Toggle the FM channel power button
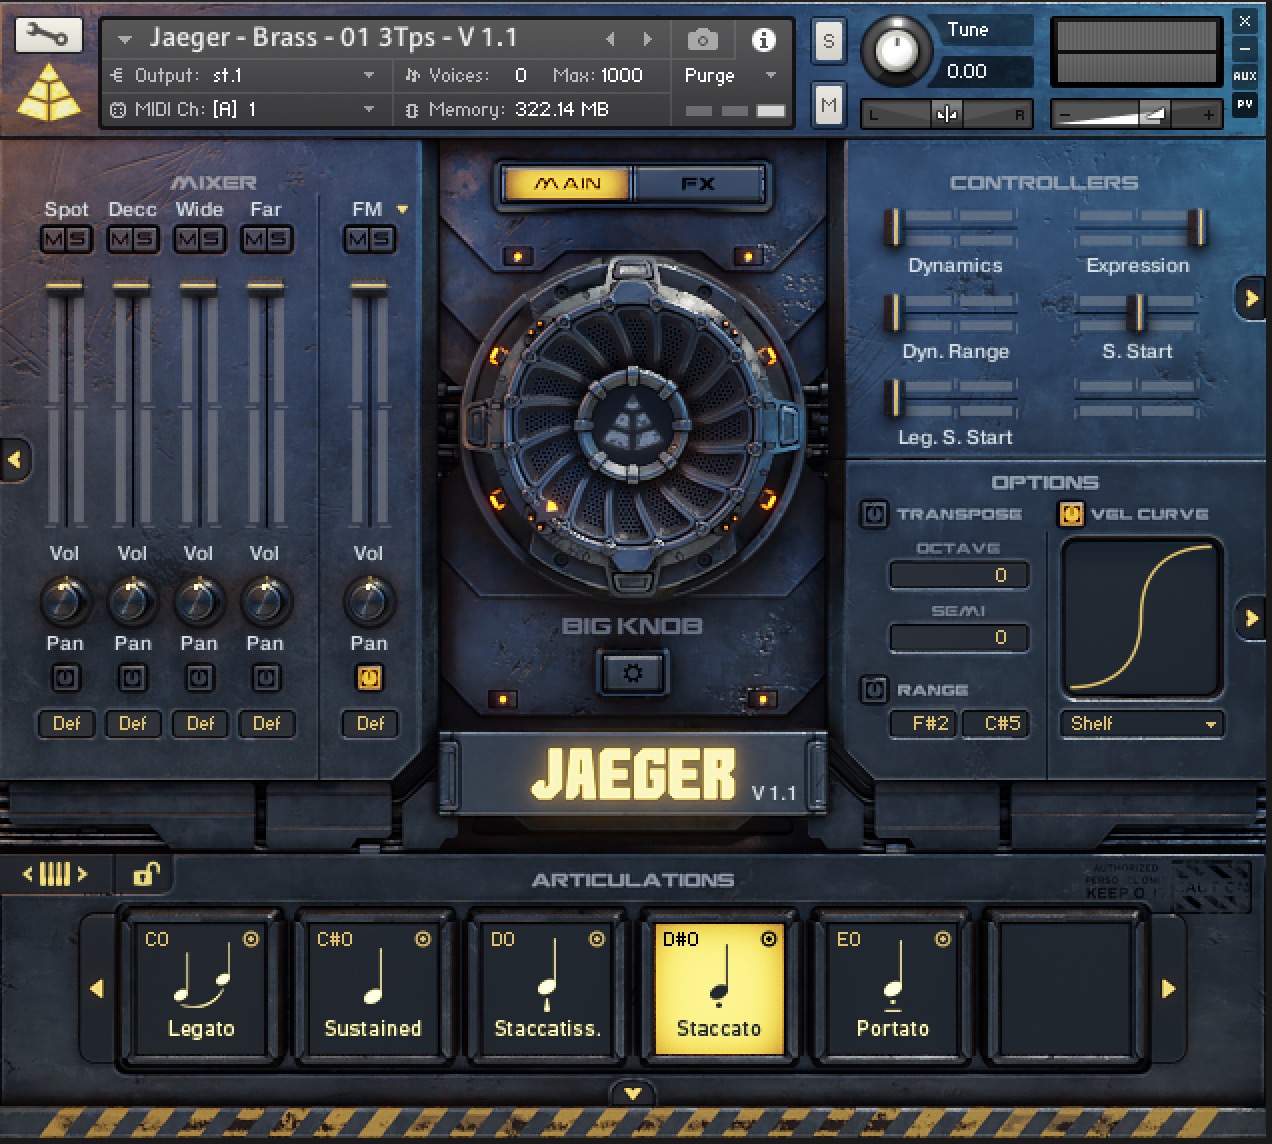 tap(369, 678)
